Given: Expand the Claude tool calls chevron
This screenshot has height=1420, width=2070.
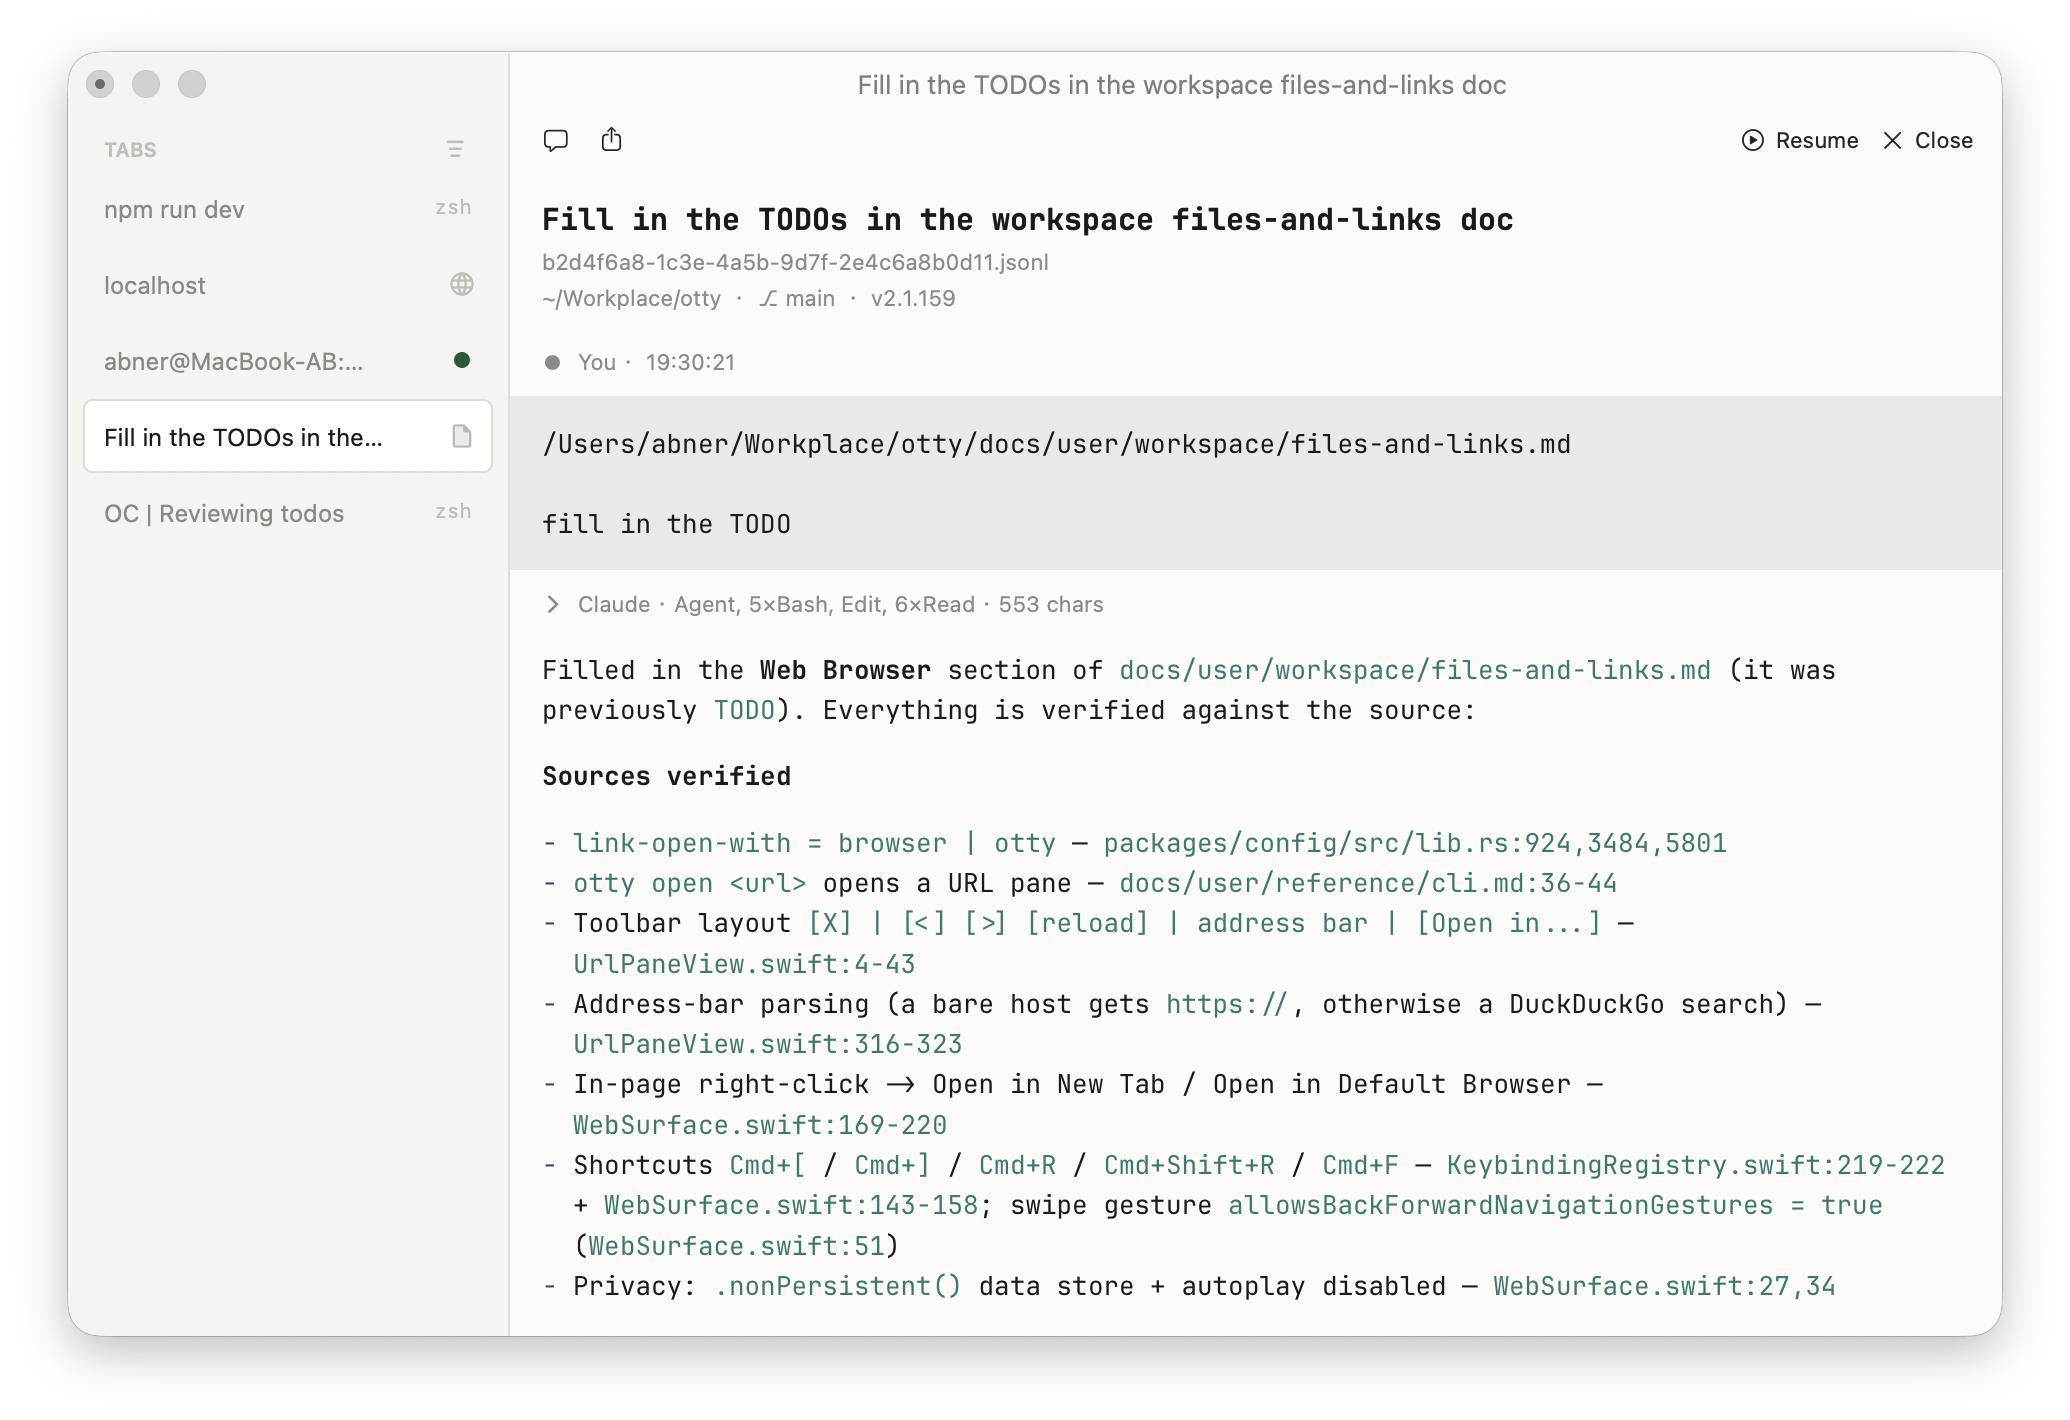Looking at the screenshot, I should click(x=552, y=604).
